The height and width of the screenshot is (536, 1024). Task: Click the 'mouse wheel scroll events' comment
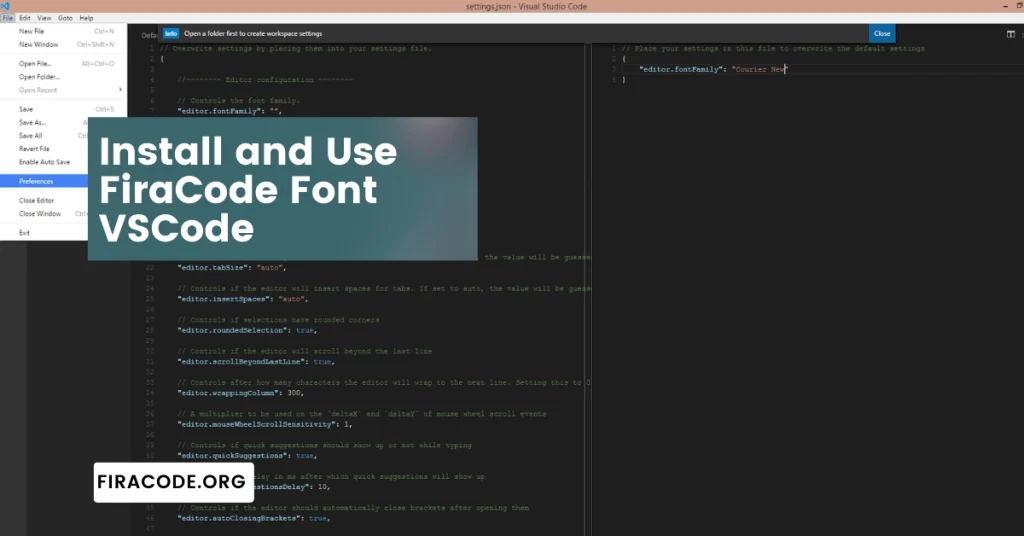361,414
